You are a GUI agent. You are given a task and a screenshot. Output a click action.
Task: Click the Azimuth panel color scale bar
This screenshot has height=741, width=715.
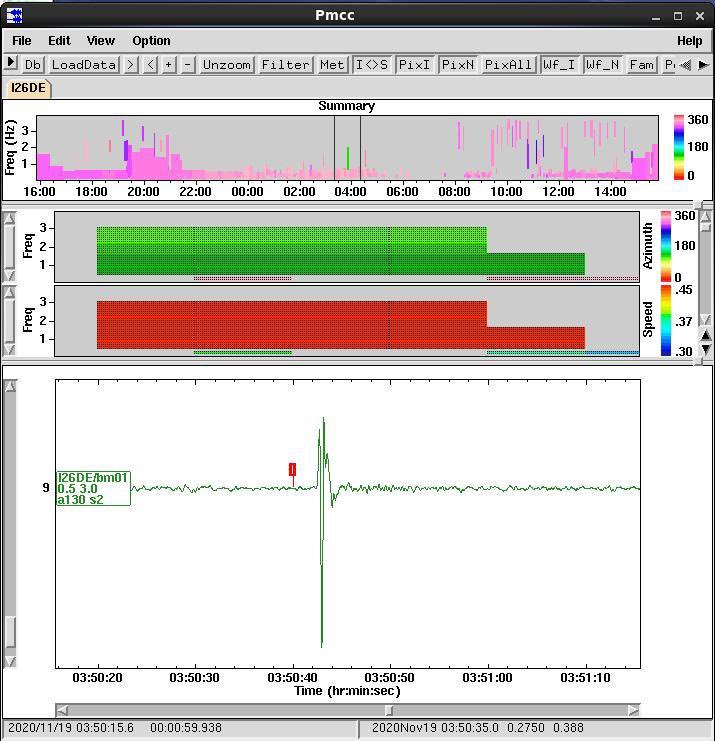[x=666, y=247]
